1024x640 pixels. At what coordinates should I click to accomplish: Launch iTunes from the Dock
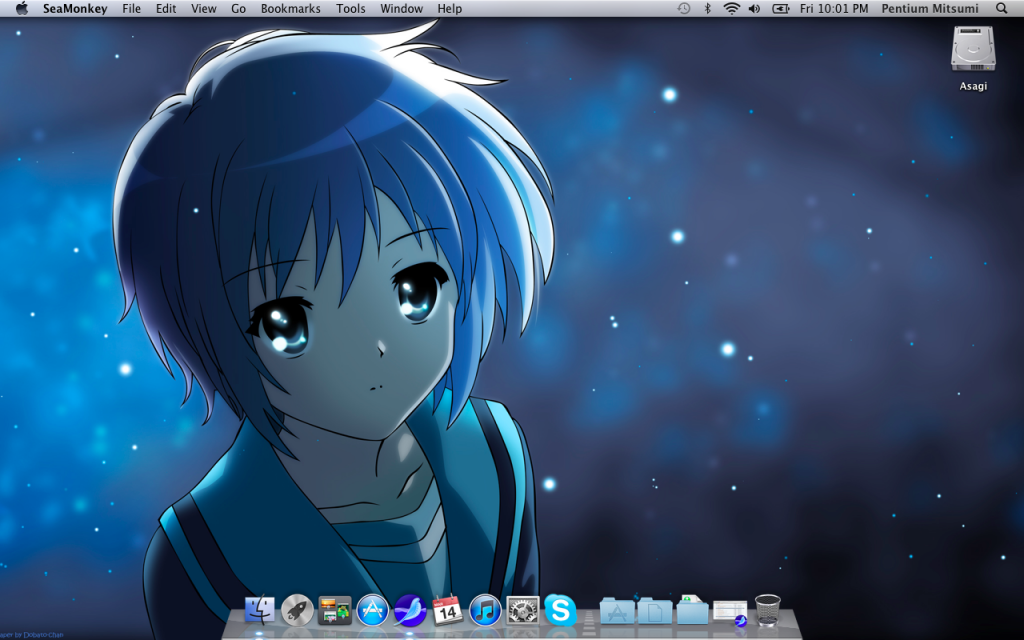coord(485,611)
